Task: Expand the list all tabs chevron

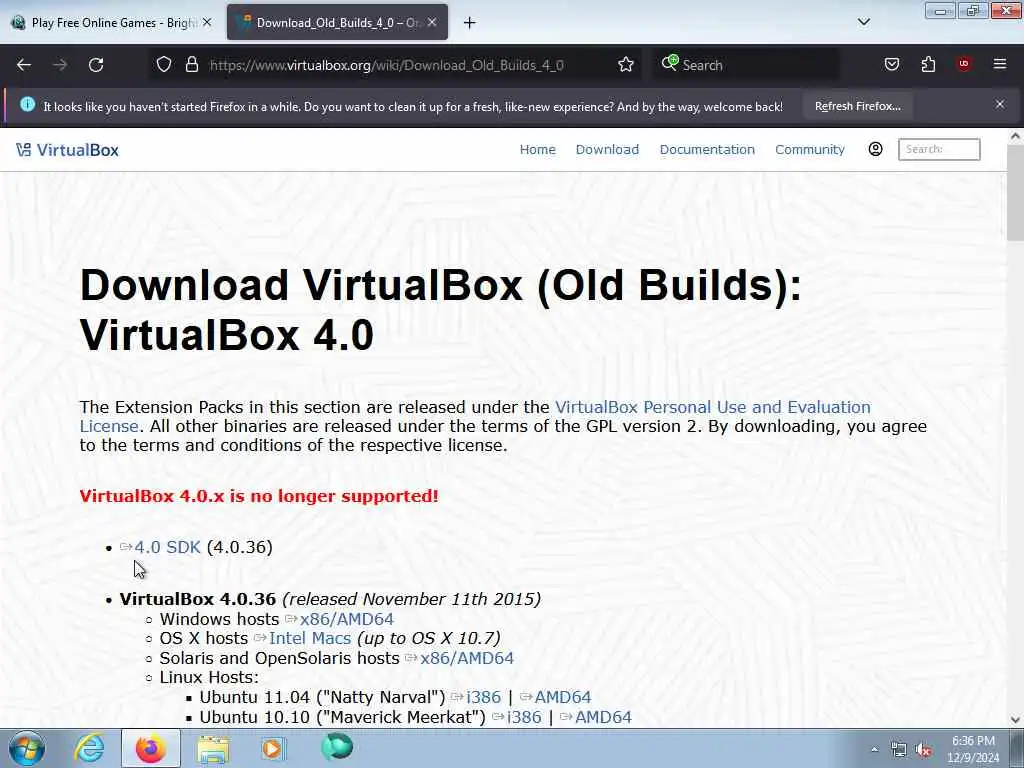Action: (x=863, y=22)
